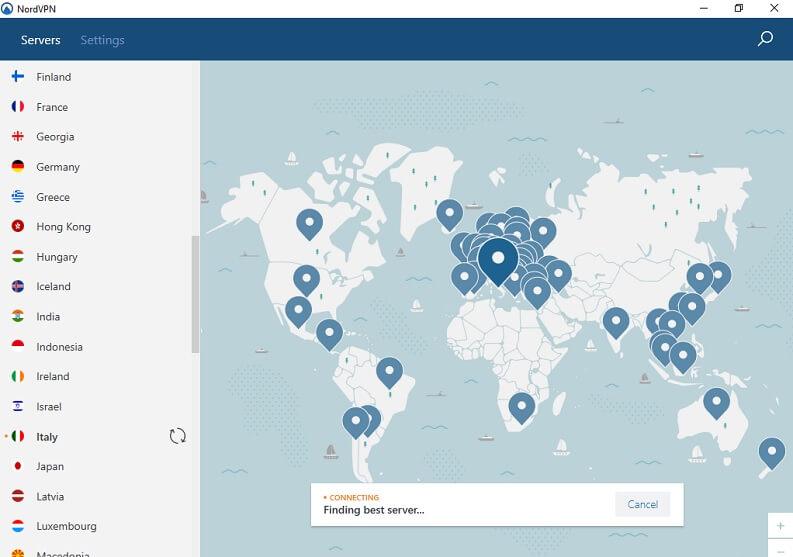The image size is (793, 557).
Task: Select the western Canada map pin
Action: coord(310,224)
